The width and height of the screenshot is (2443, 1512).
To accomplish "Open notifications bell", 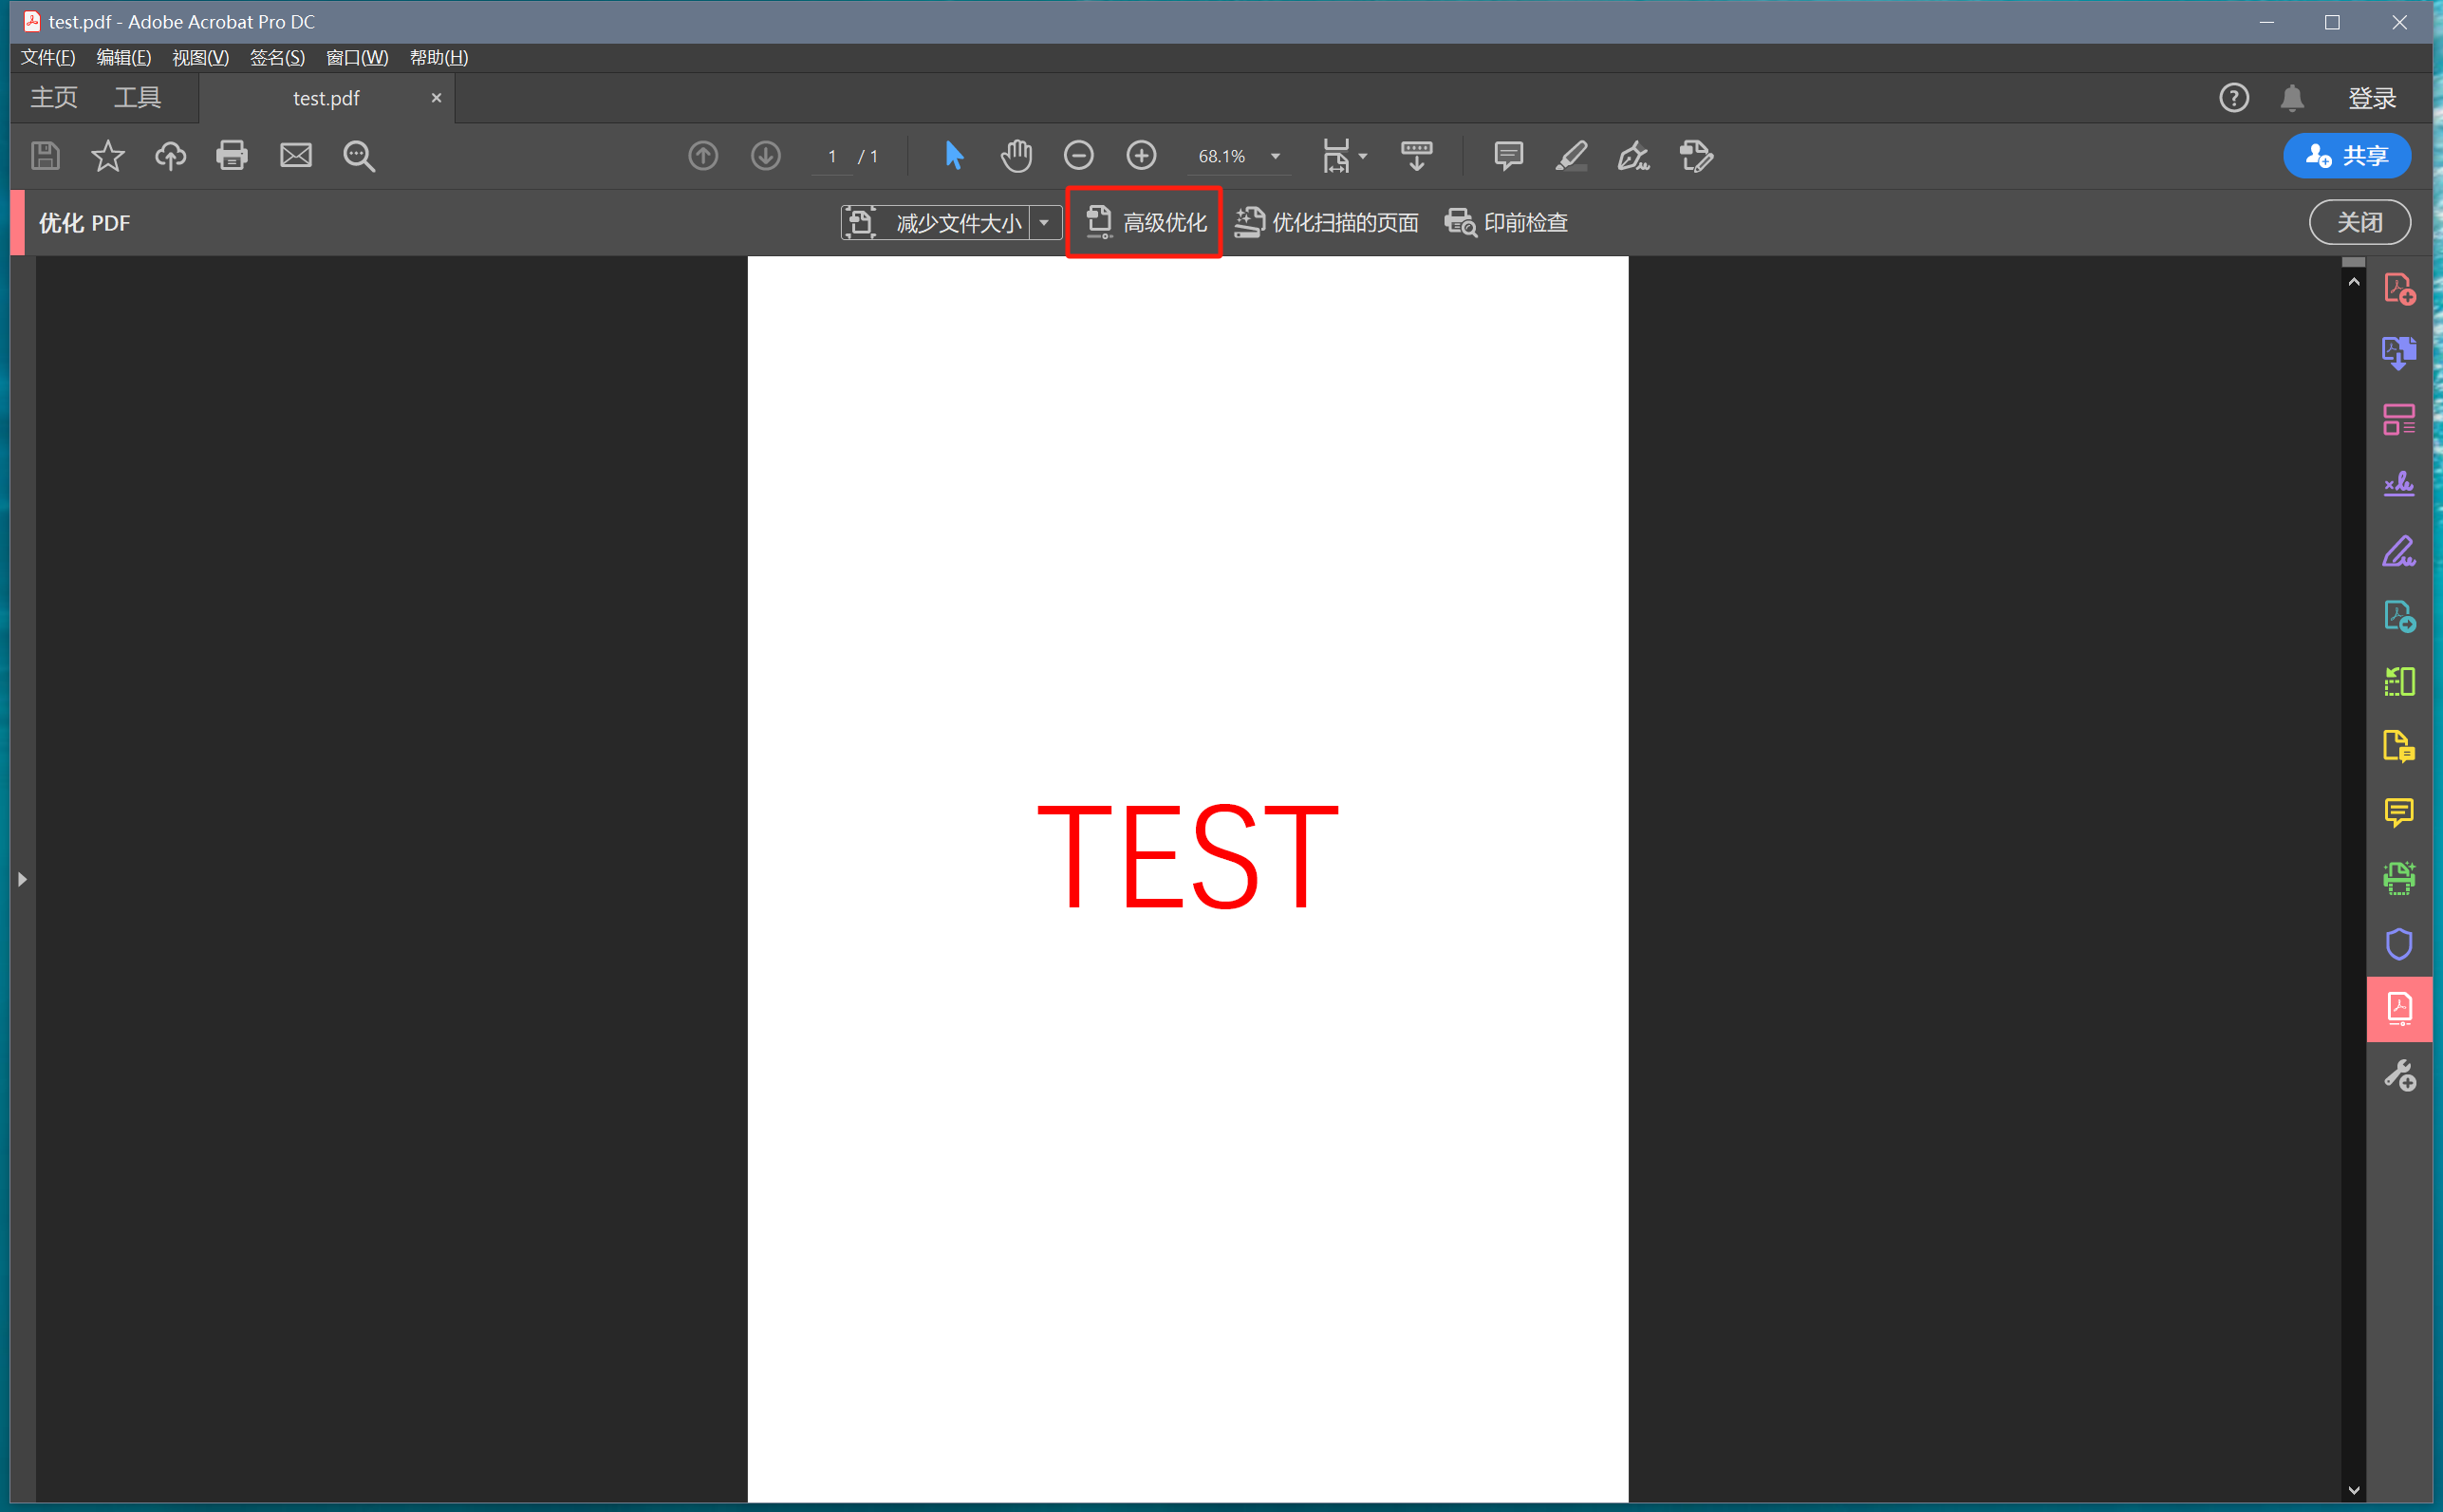I will (2292, 98).
